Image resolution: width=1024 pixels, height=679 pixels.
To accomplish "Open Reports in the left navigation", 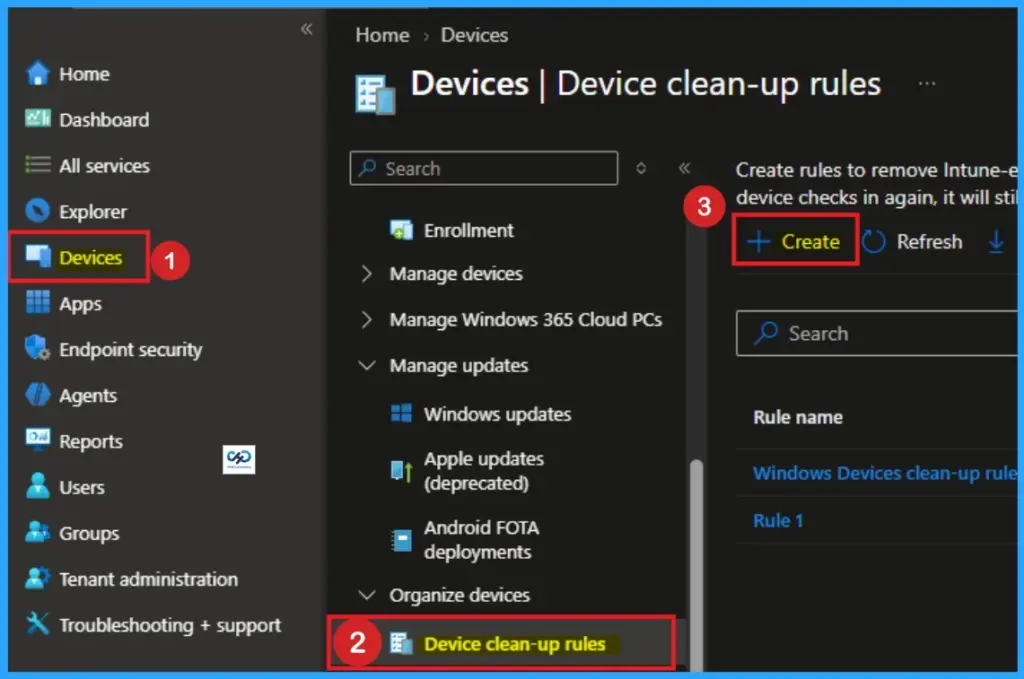I will click(91, 441).
